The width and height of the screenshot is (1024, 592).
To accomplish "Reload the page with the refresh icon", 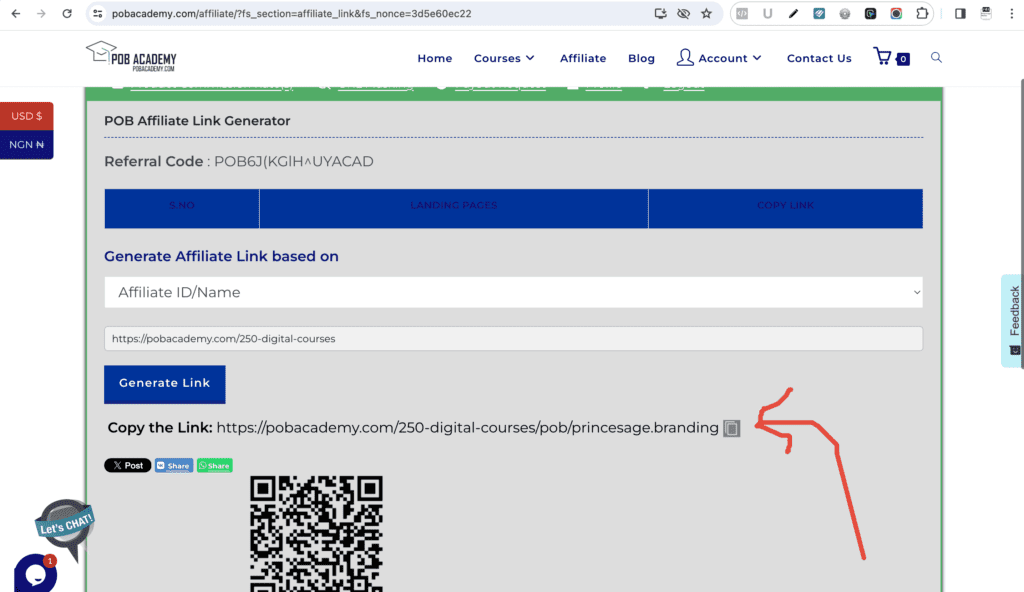I will (x=67, y=13).
